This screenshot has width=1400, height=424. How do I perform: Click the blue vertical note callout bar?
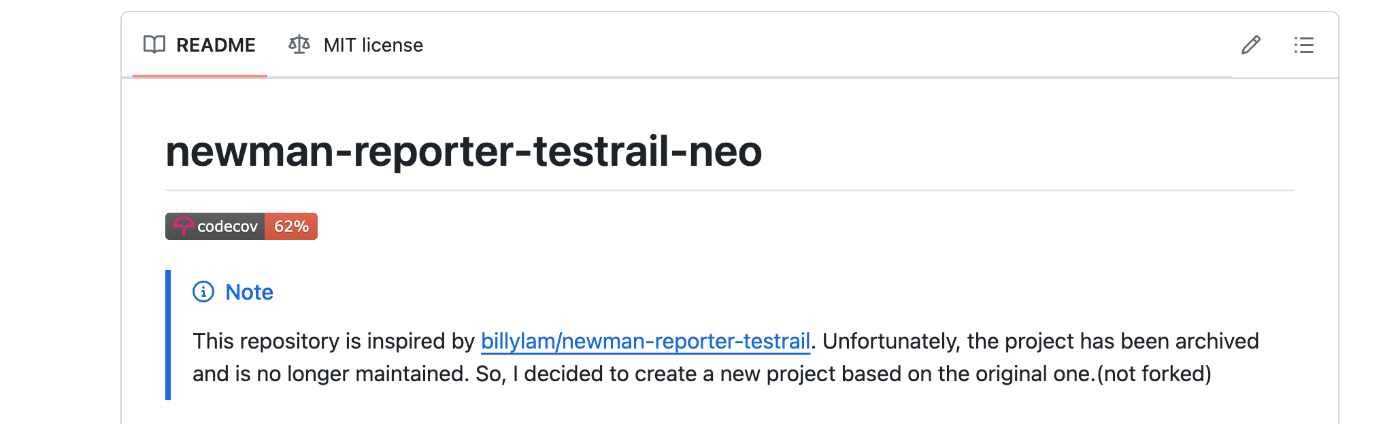tap(168, 335)
